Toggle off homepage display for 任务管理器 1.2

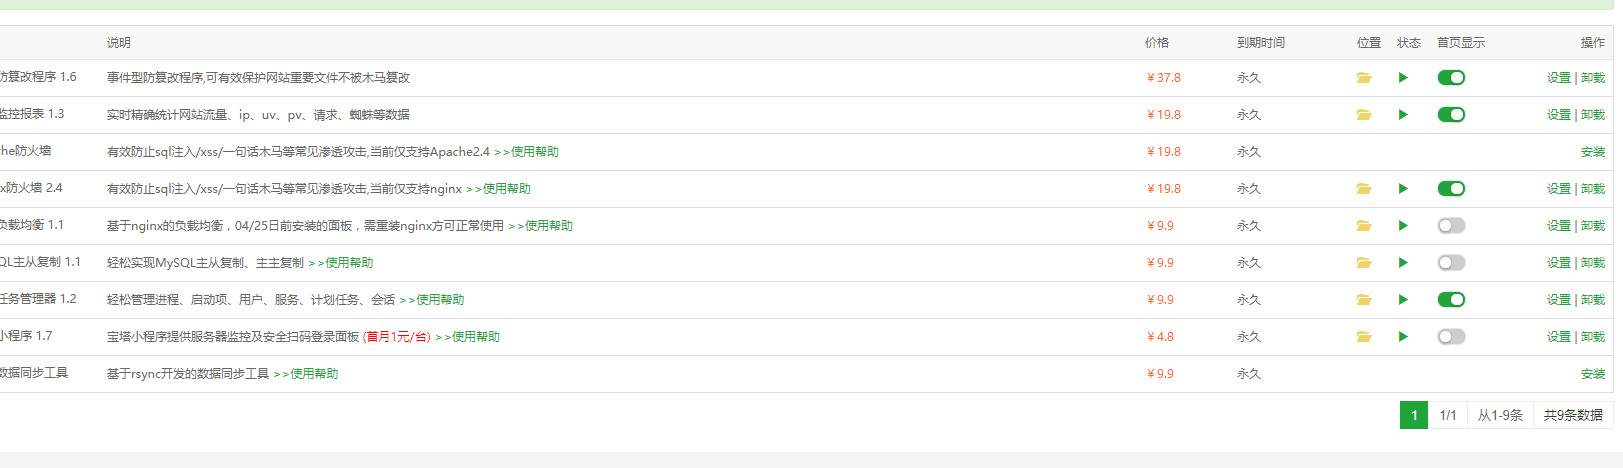pyautogui.click(x=1451, y=300)
